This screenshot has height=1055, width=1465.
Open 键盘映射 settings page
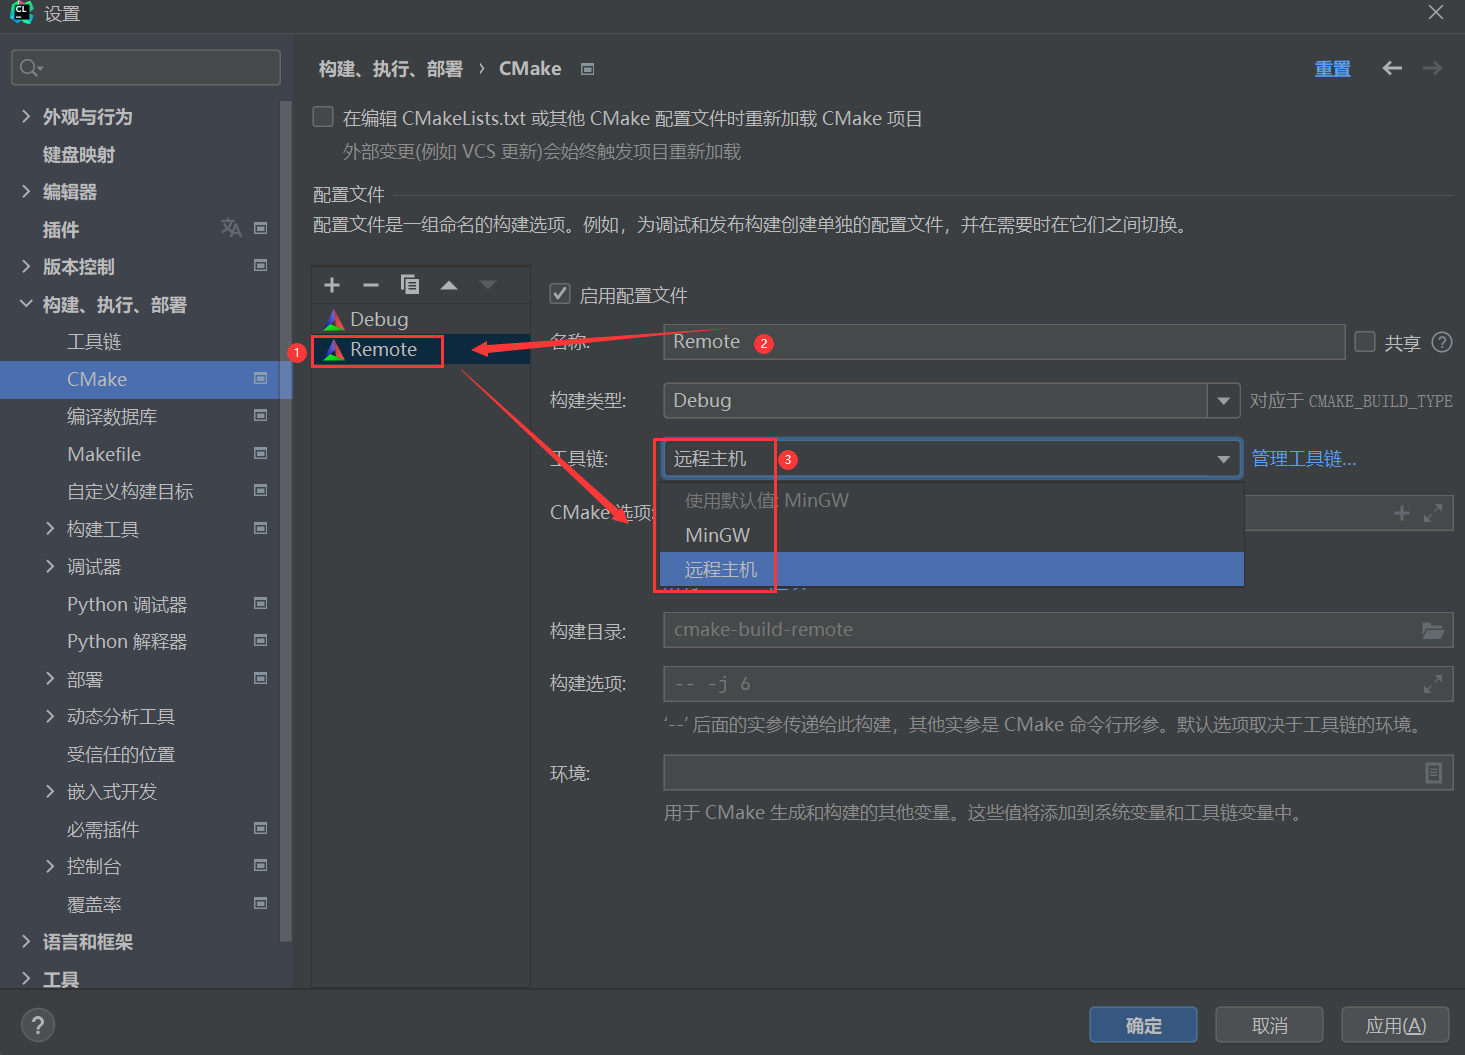pos(79,154)
